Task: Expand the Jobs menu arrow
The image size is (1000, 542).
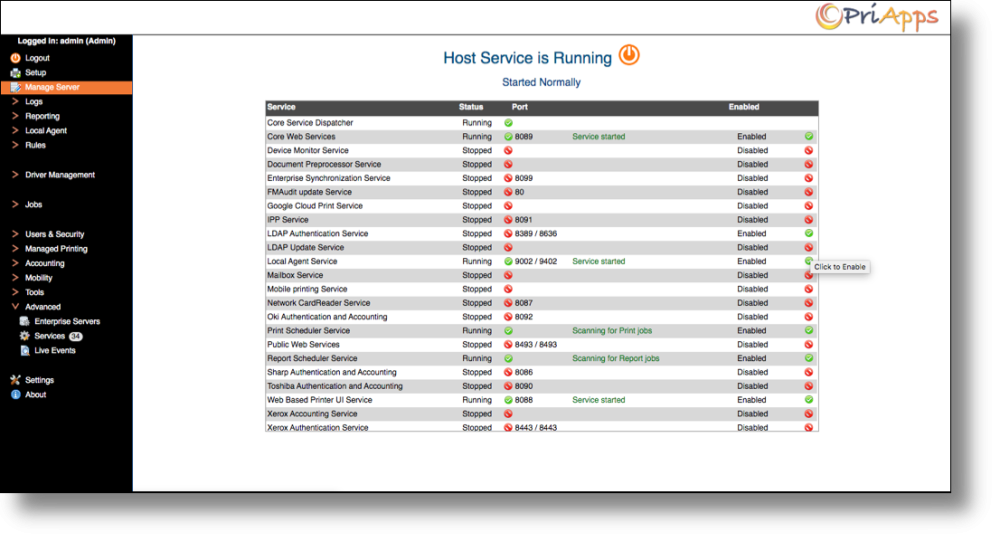Action: 15,205
